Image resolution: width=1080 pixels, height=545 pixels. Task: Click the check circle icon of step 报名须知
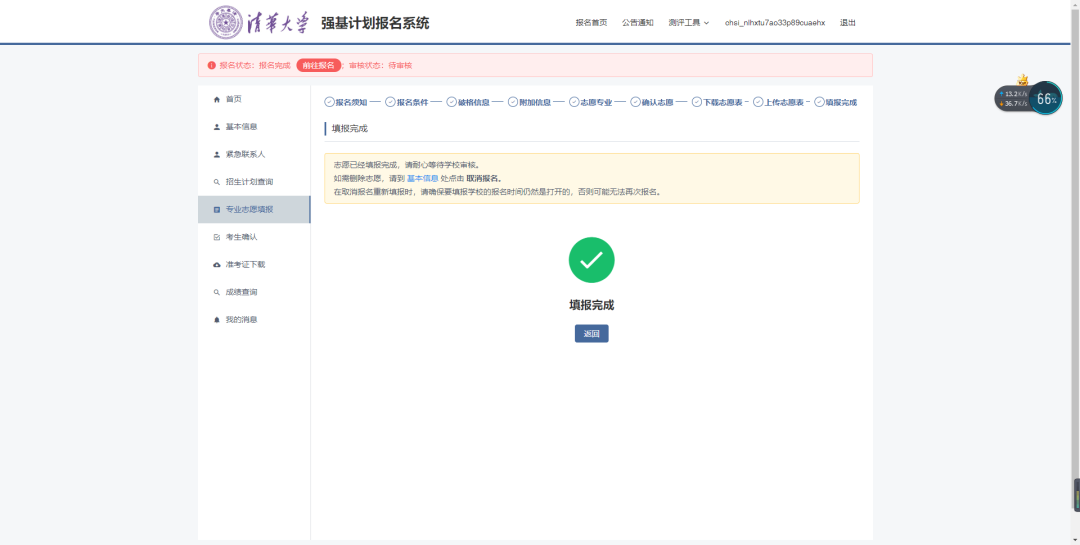329,102
